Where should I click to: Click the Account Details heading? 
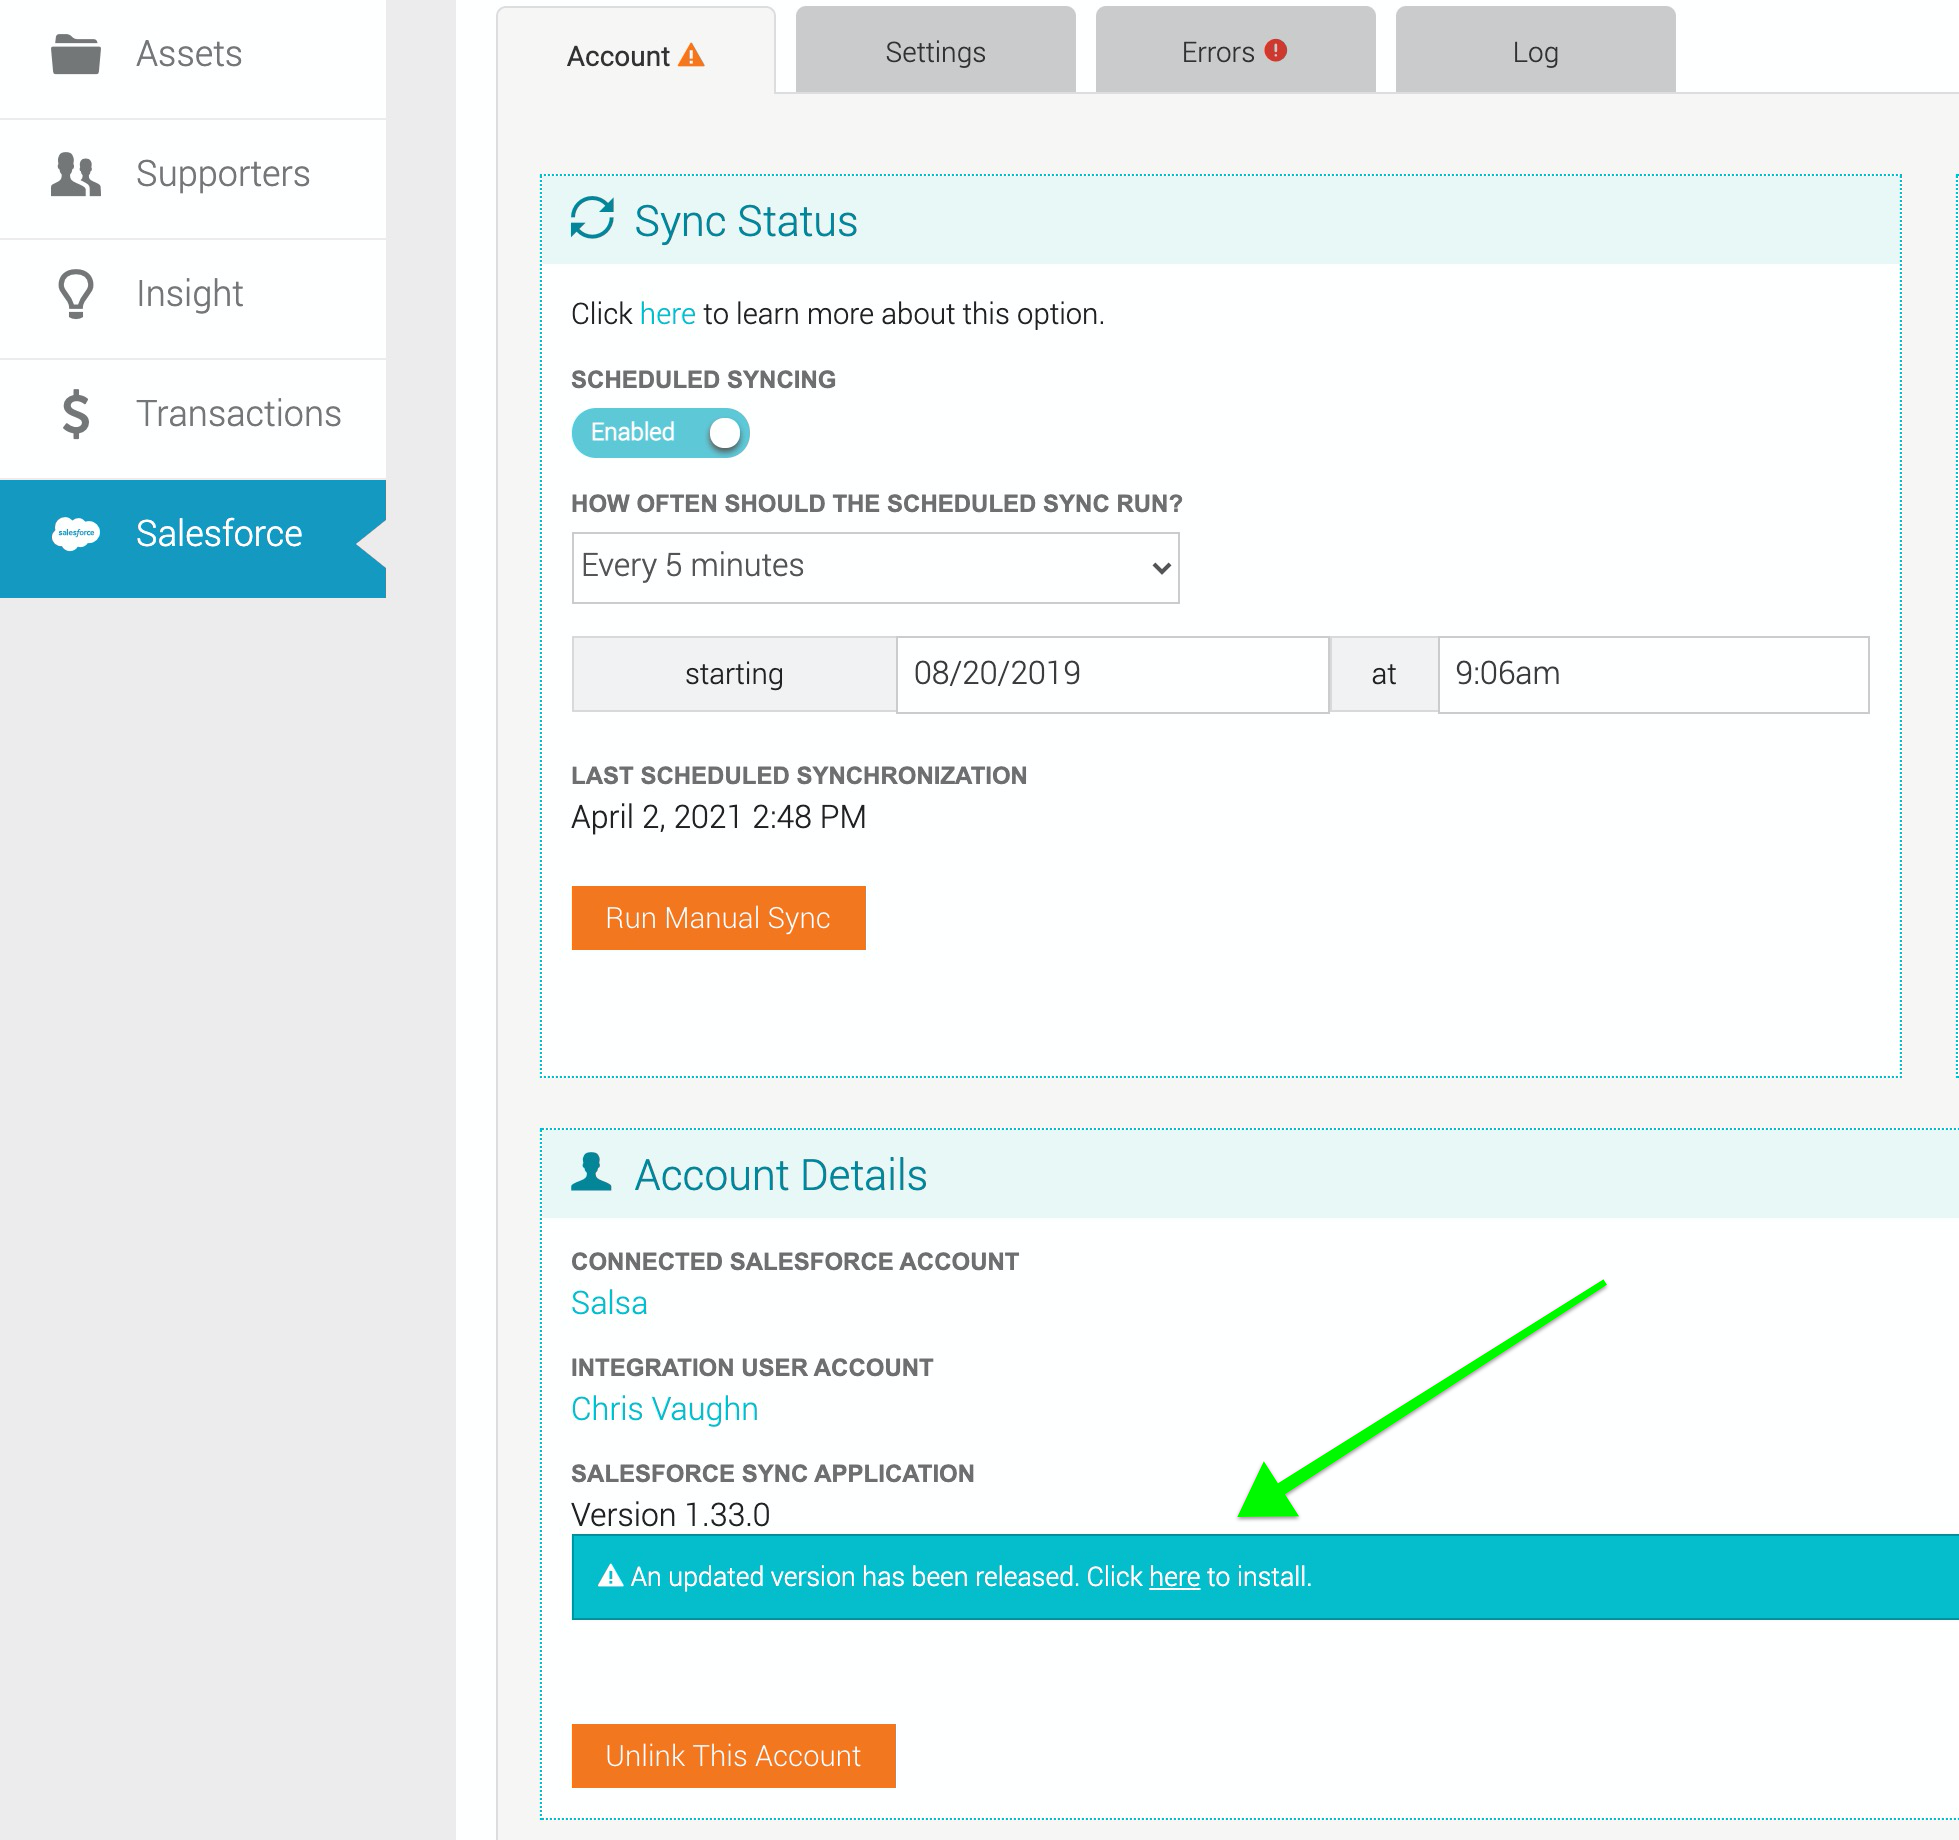pyautogui.click(x=781, y=1175)
